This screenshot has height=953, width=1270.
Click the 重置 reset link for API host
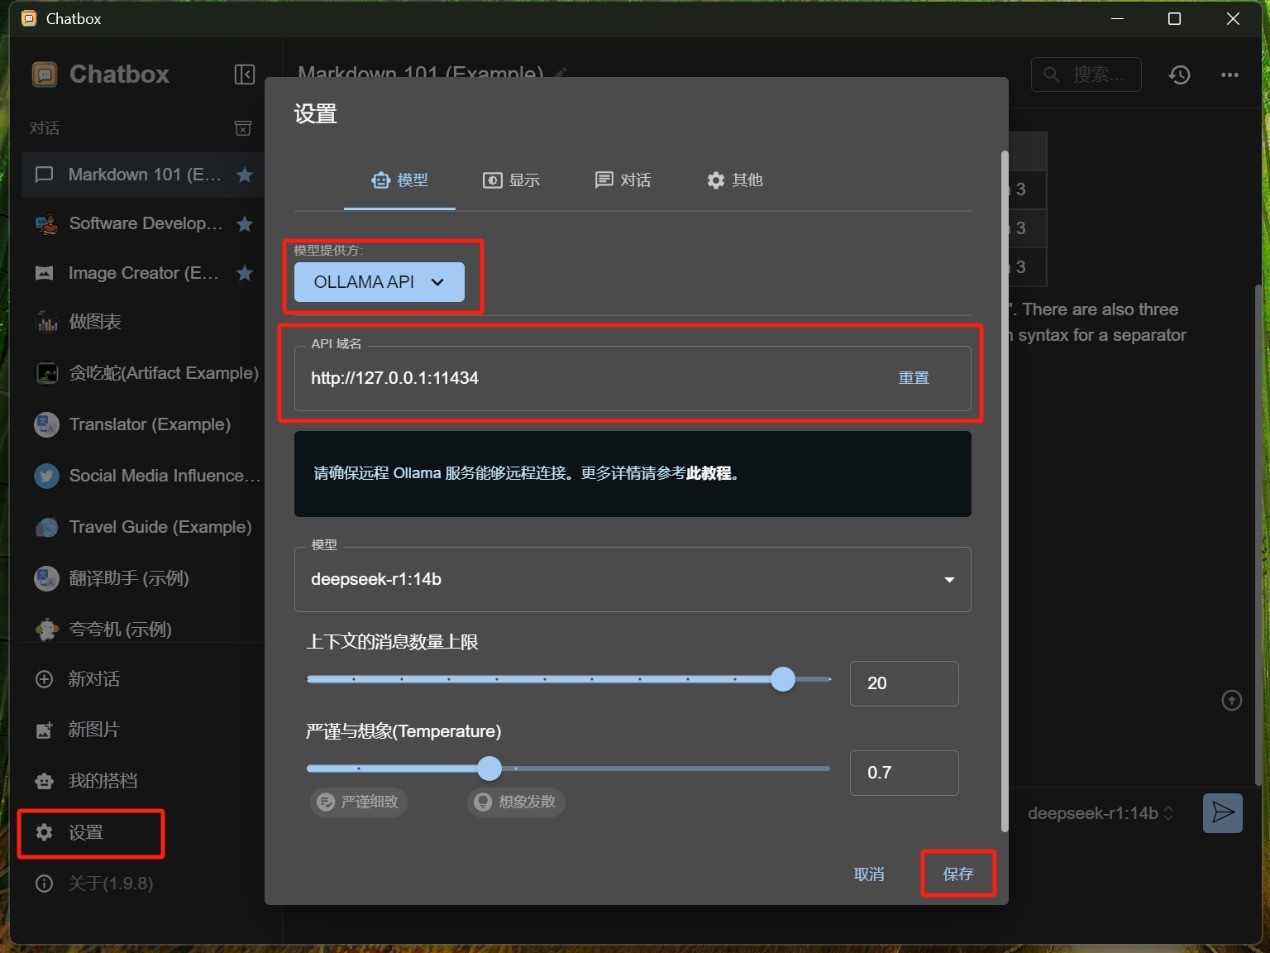(913, 378)
